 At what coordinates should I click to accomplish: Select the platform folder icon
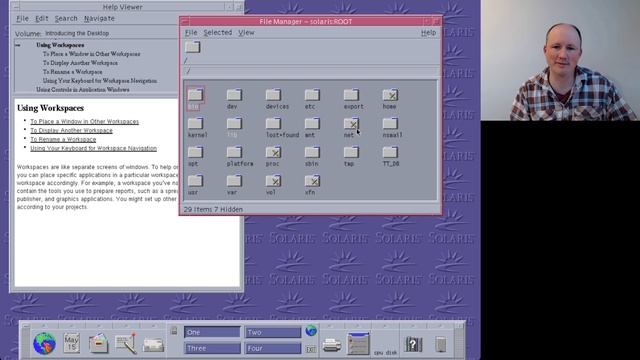(x=234, y=153)
